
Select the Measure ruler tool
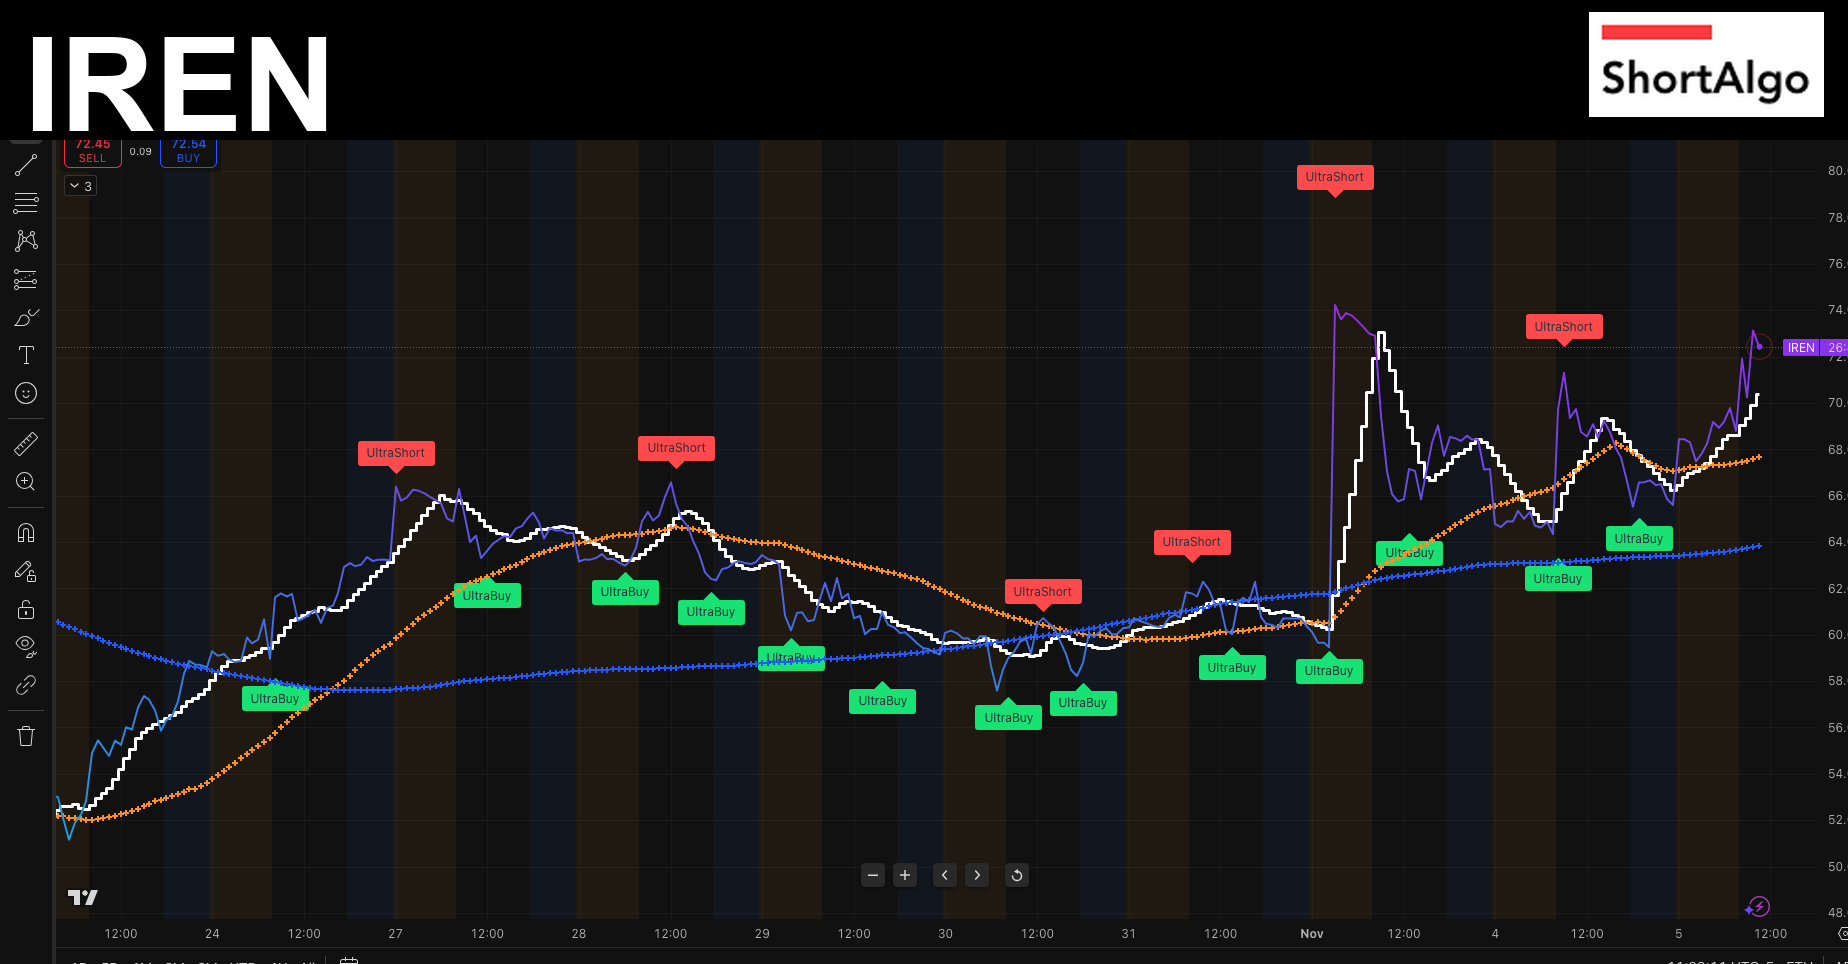[x=26, y=443]
